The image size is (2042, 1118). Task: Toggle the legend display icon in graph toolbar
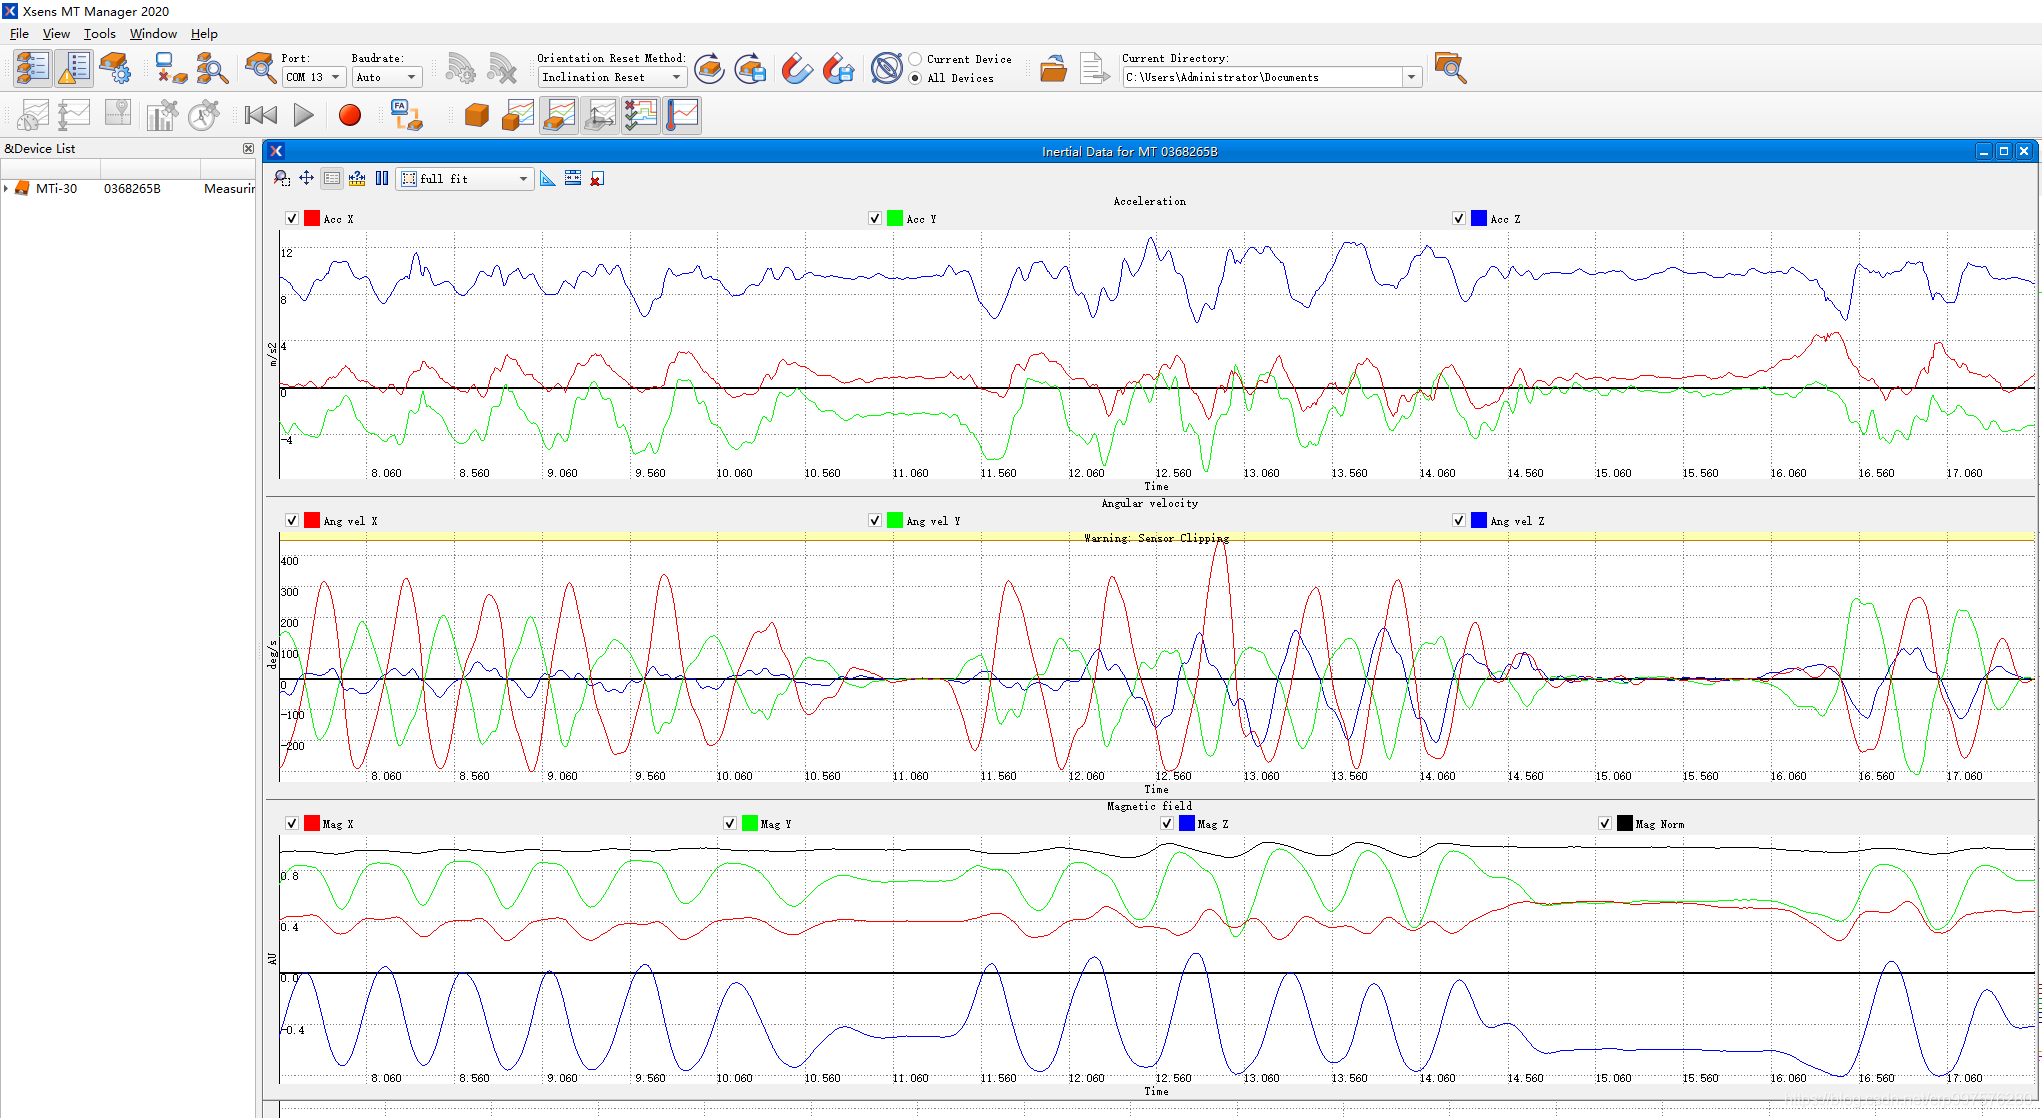tap(332, 178)
